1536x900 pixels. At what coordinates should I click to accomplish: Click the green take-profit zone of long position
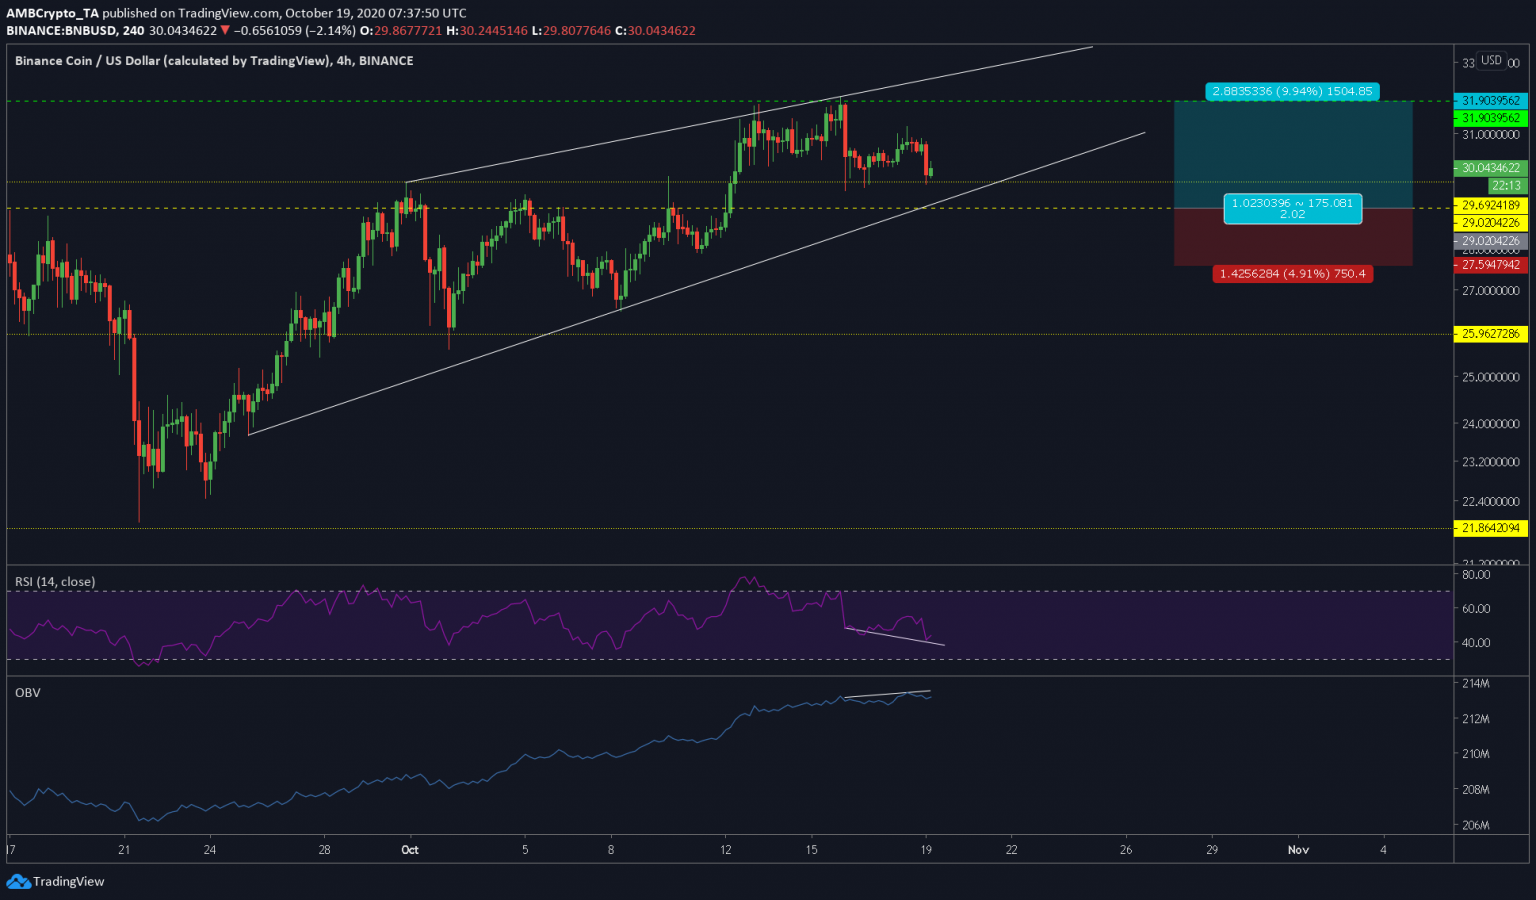point(1292,150)
